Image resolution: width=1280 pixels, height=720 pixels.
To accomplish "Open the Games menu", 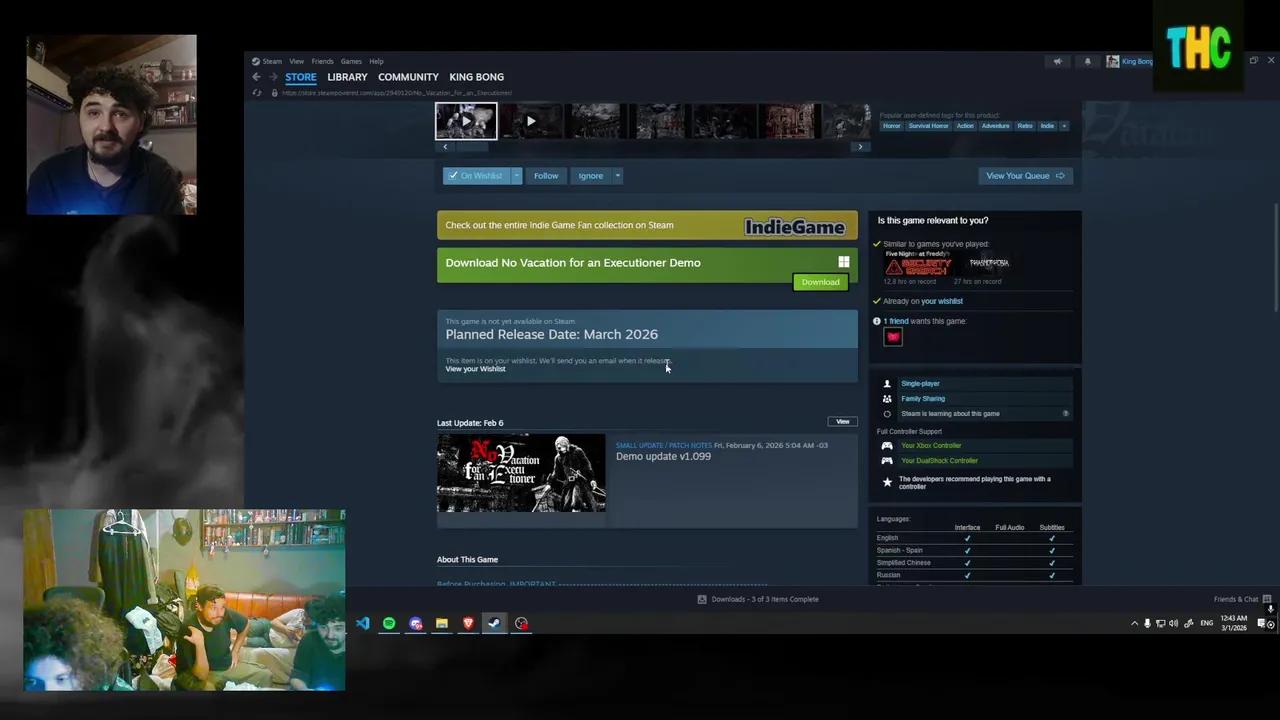I will tap(351, 61).
